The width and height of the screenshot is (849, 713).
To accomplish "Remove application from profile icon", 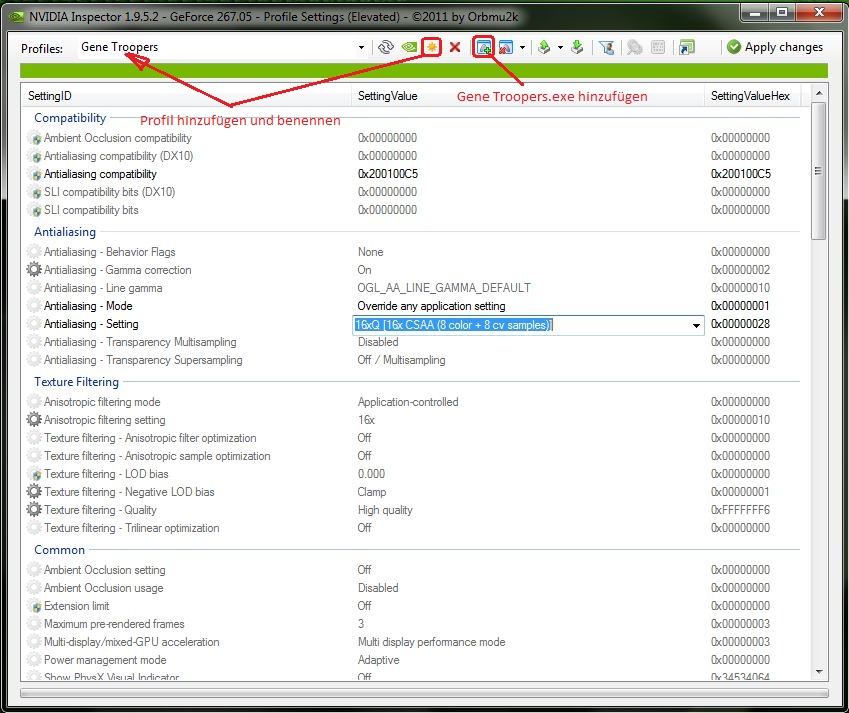I will [x=506, y=47].
